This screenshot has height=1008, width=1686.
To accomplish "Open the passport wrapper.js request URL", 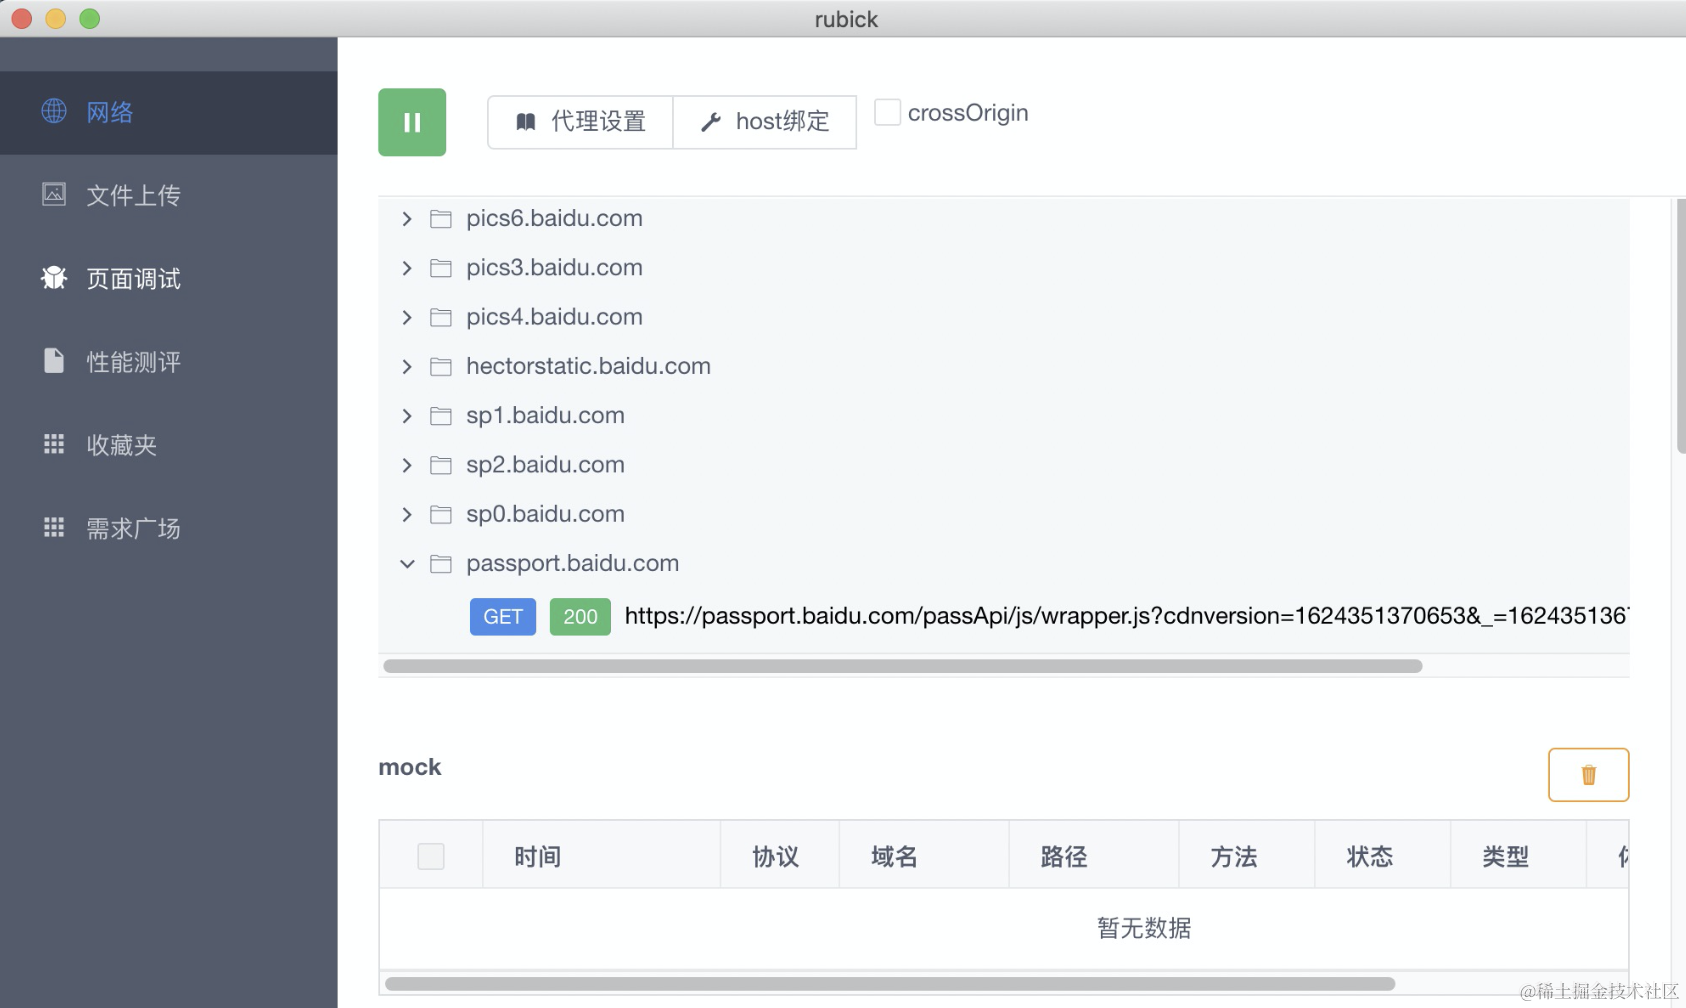I will (1126, 616).
